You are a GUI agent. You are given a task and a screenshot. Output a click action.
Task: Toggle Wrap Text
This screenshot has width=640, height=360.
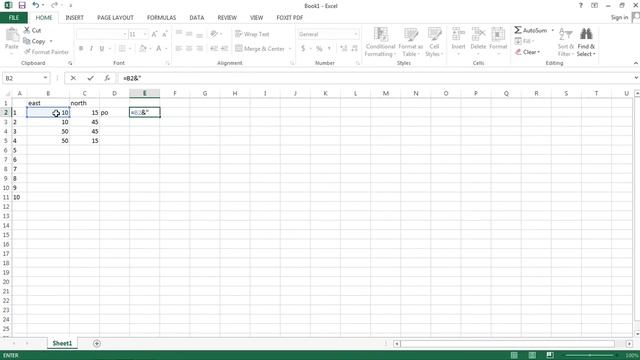[x=253, y=34]
